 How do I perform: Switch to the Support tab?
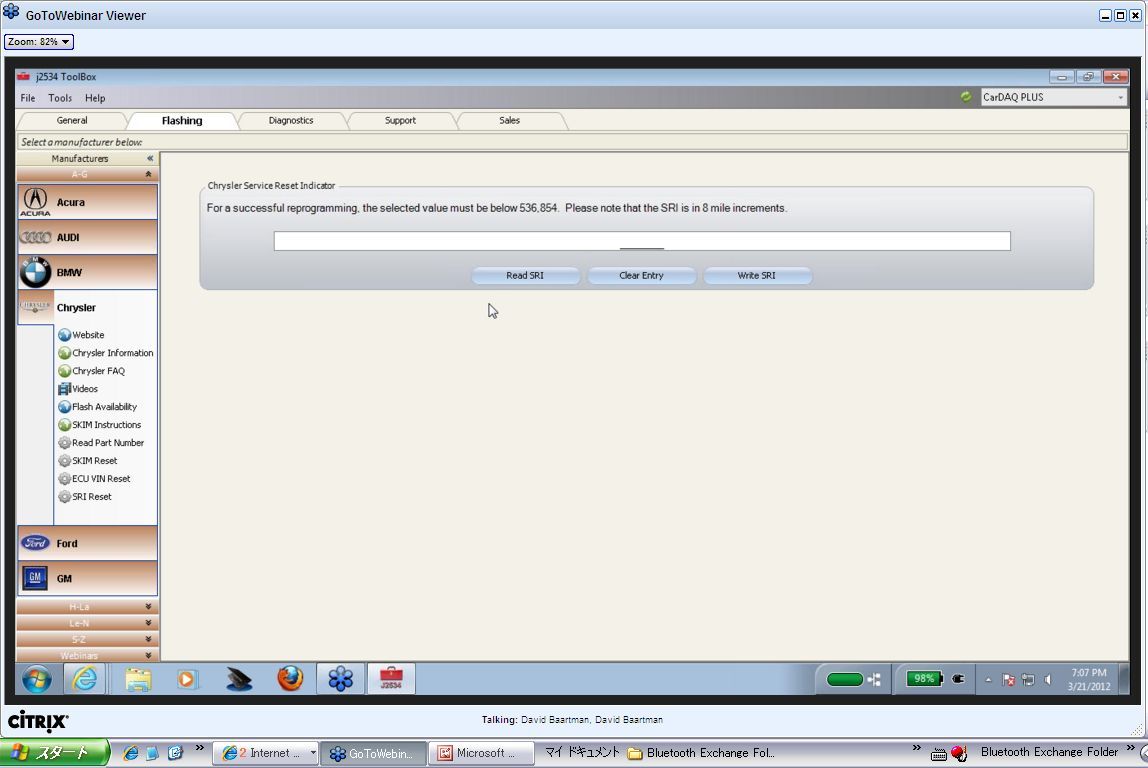400,120
